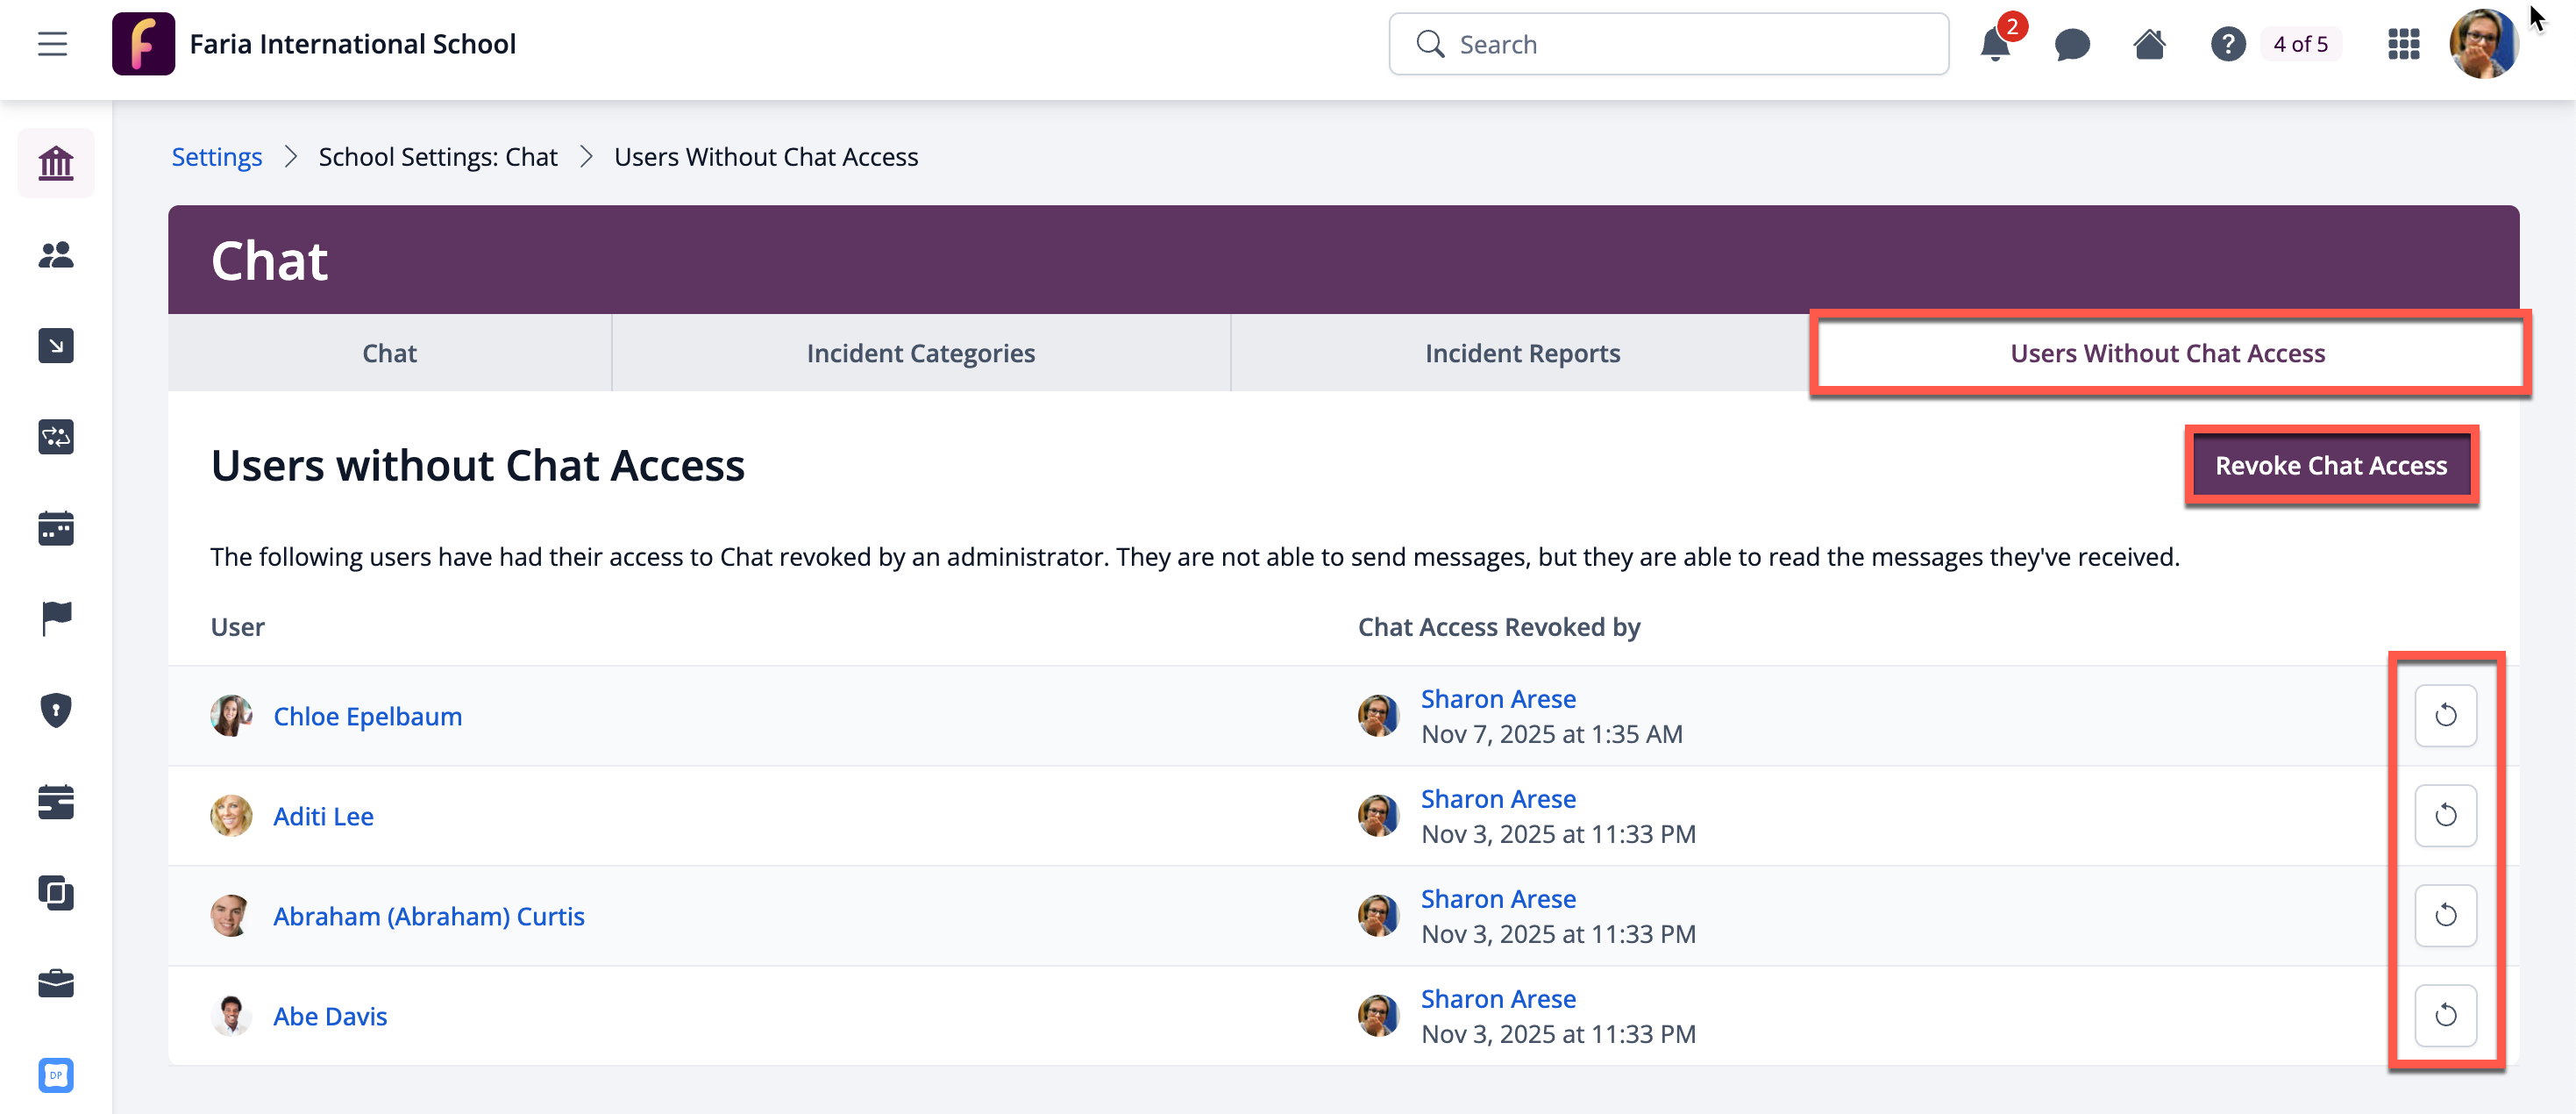Open the hamburger navigation menu
Image resolution: width=2576 pixels, height=1114 pixels.
pyautogui.click(x=52, y=44)
